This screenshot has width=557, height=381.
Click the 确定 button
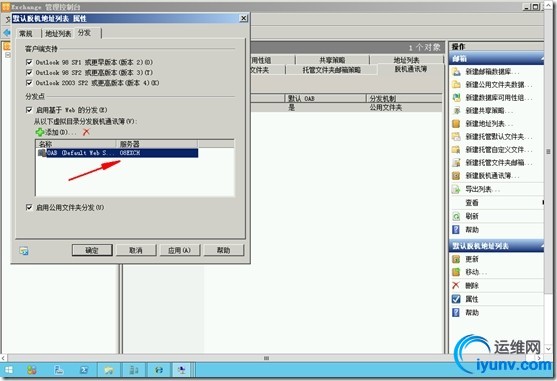coord(92,250)
